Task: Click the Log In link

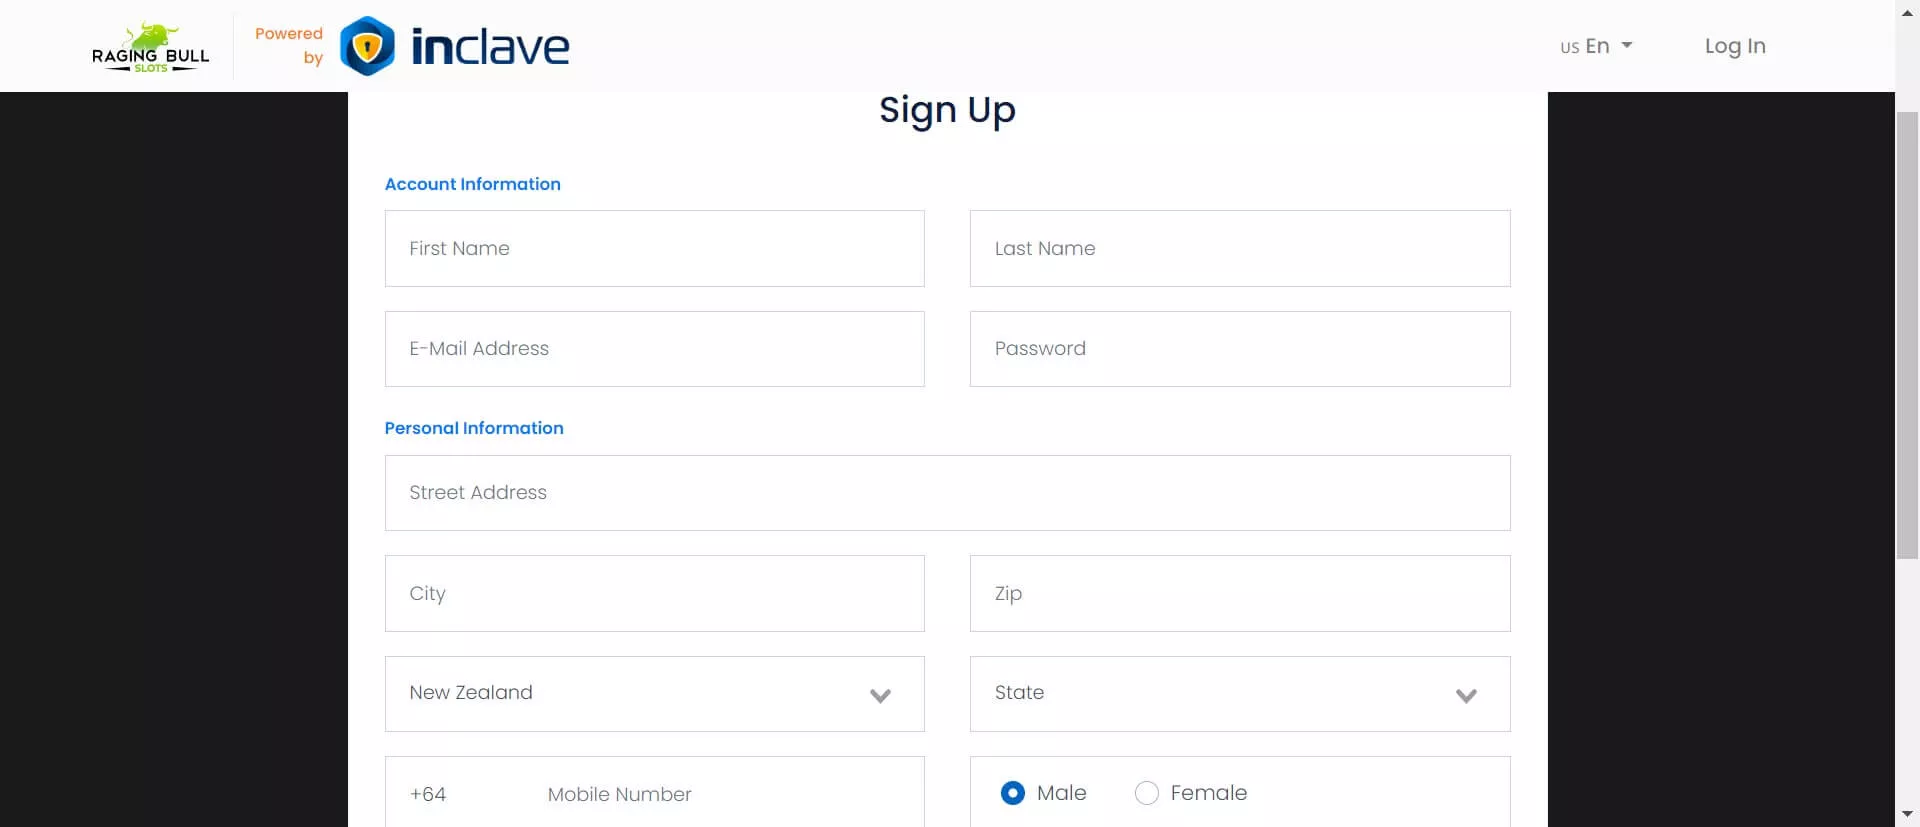Action: (x=1734, y=46)
